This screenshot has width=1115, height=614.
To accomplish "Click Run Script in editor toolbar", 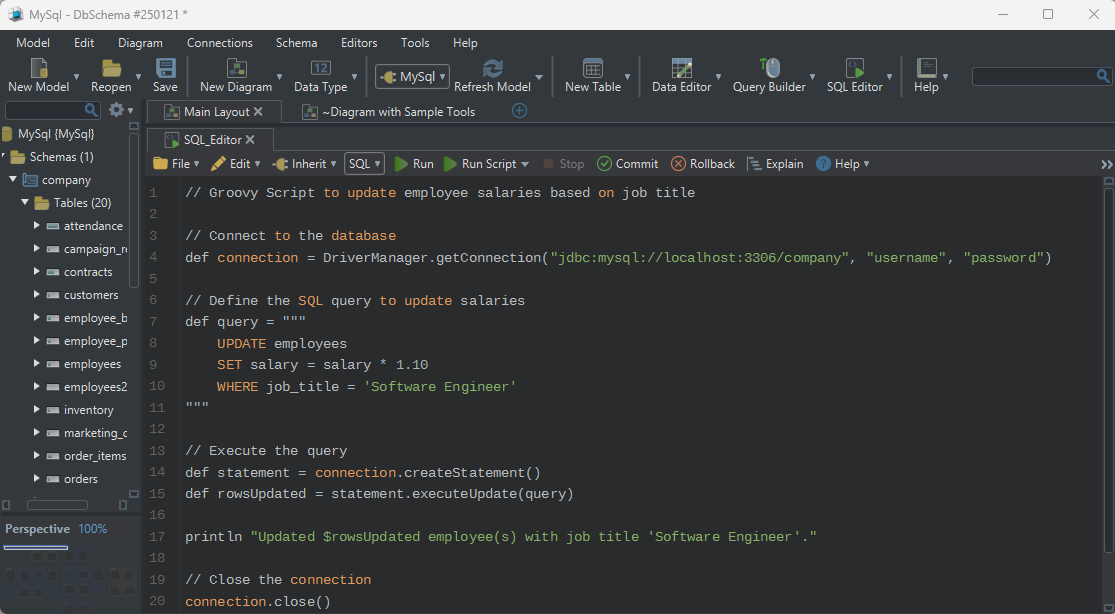I will 481,164.
